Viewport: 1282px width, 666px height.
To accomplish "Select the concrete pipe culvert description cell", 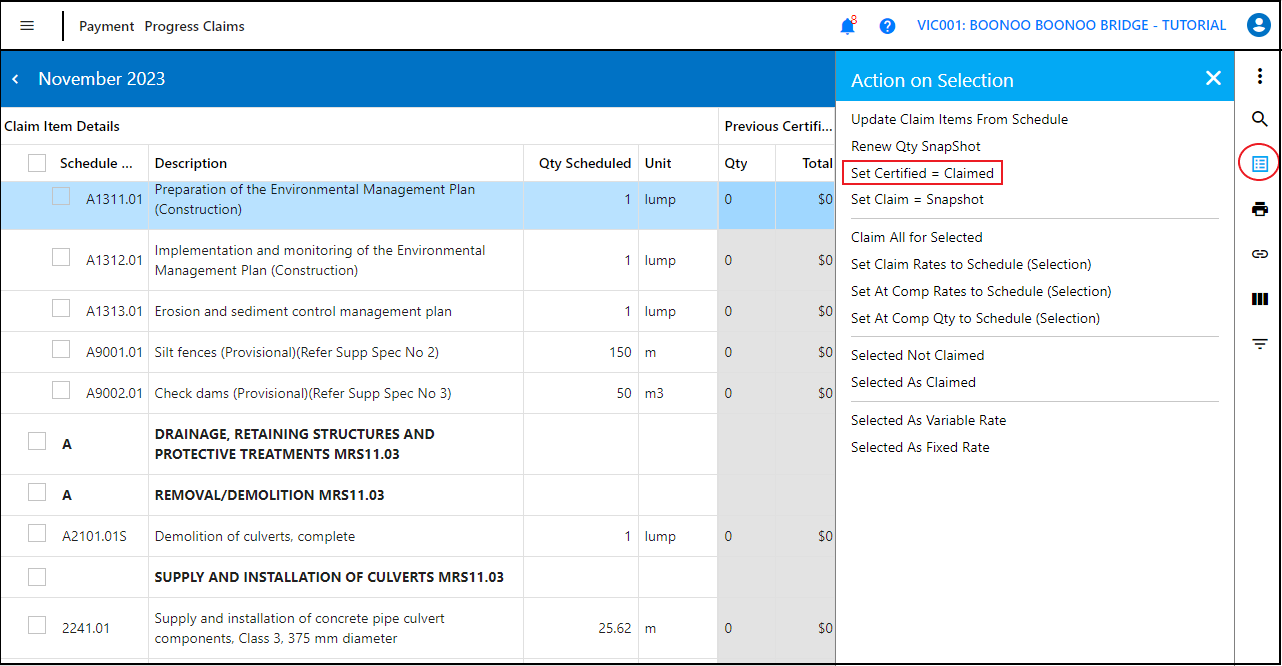I will pos(336,628).
